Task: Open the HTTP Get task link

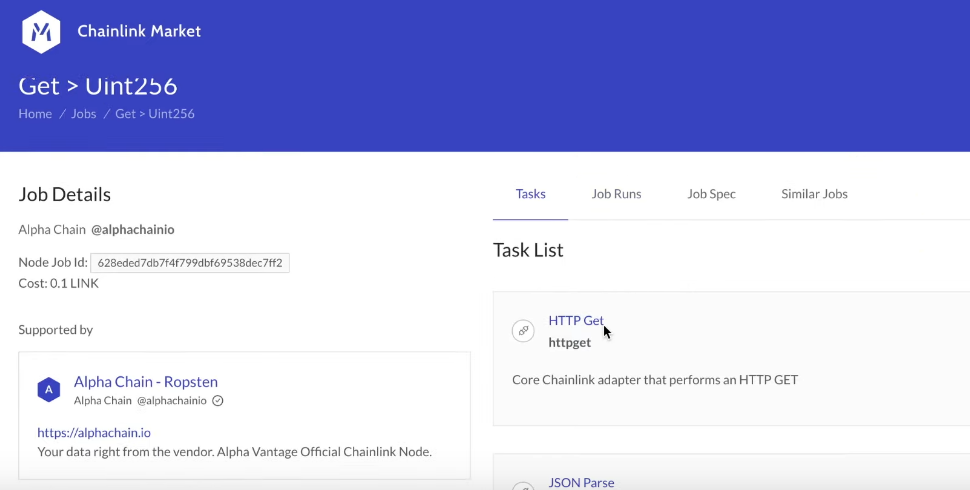Action: point(576,320)
